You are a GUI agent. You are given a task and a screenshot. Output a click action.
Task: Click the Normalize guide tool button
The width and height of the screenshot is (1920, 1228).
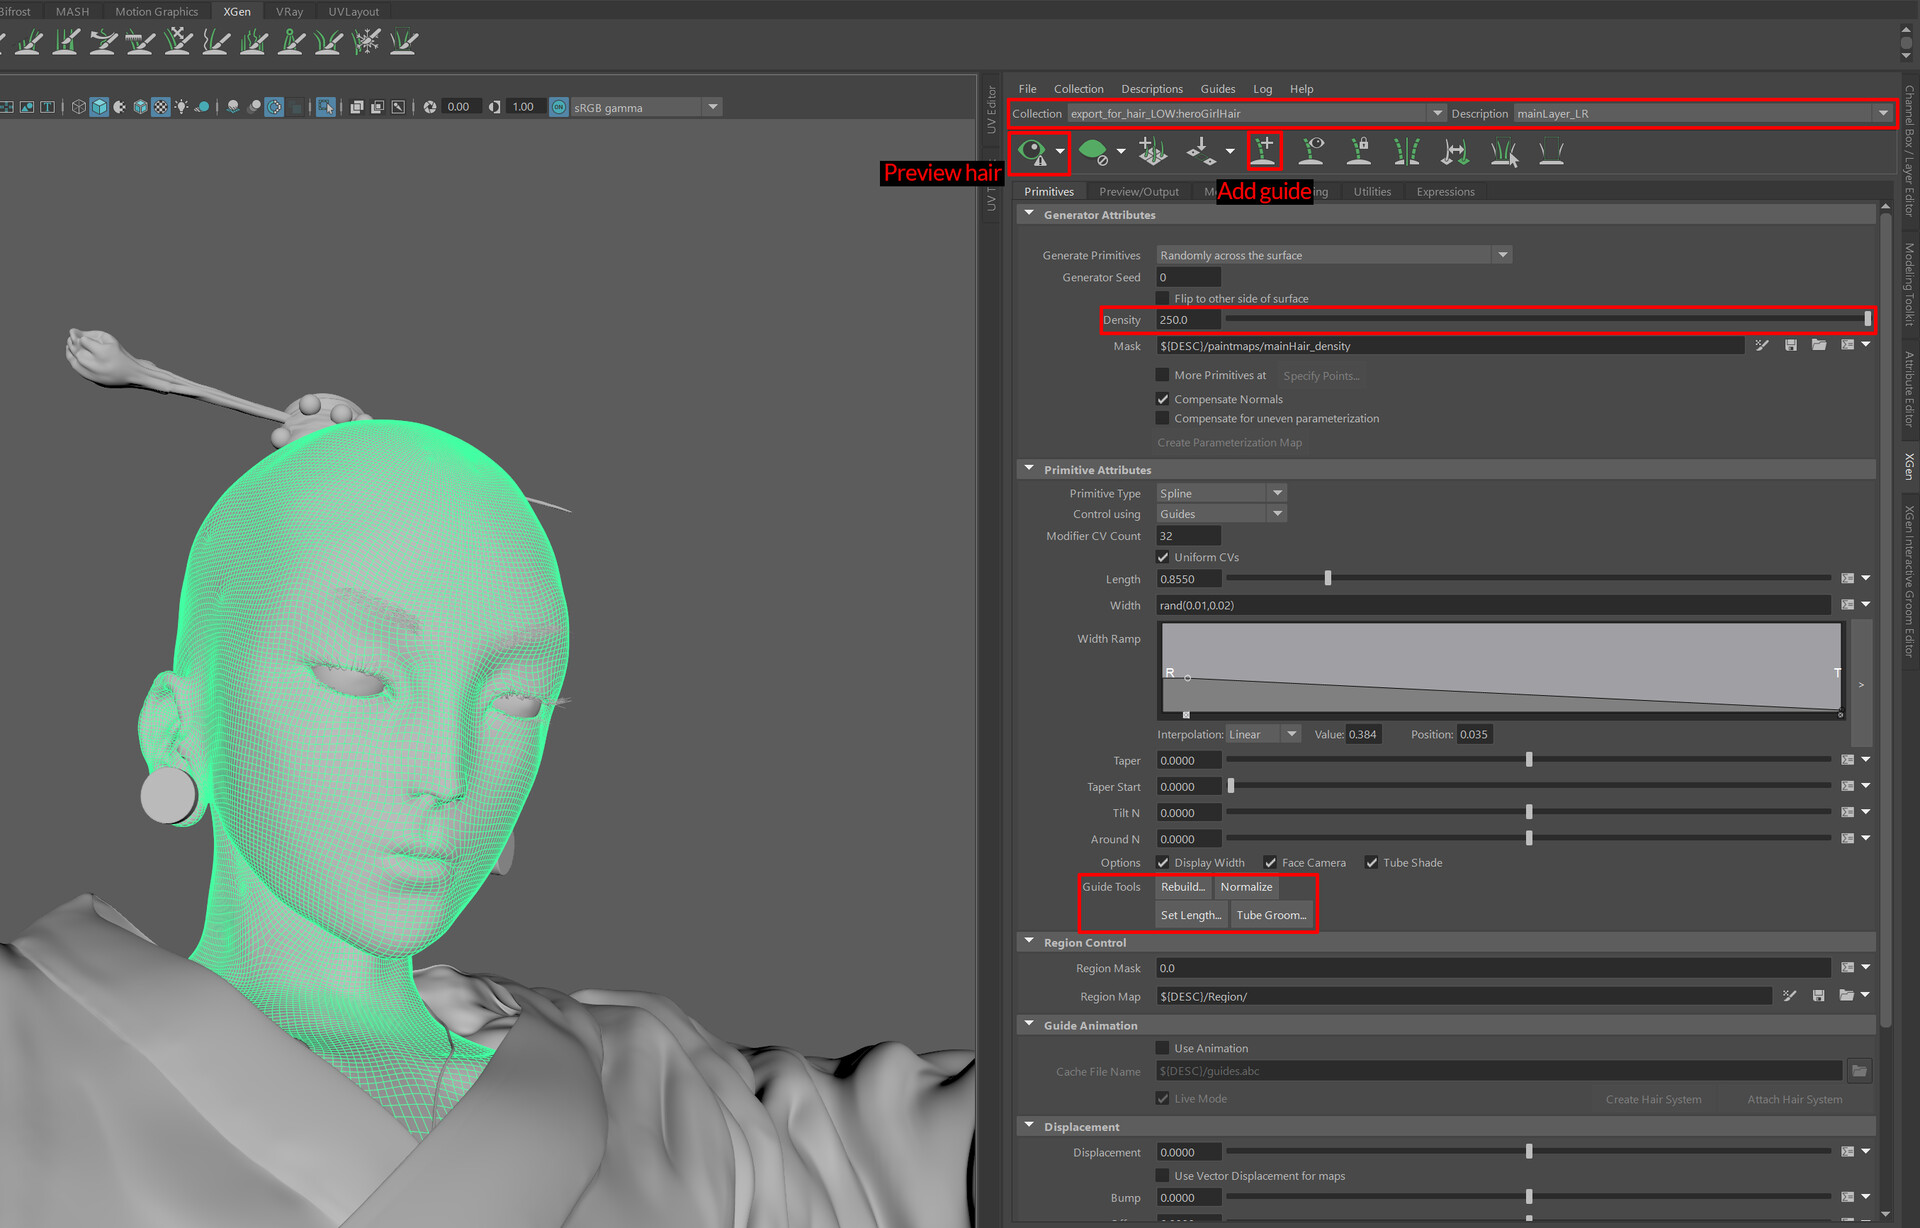[1246, 887]
